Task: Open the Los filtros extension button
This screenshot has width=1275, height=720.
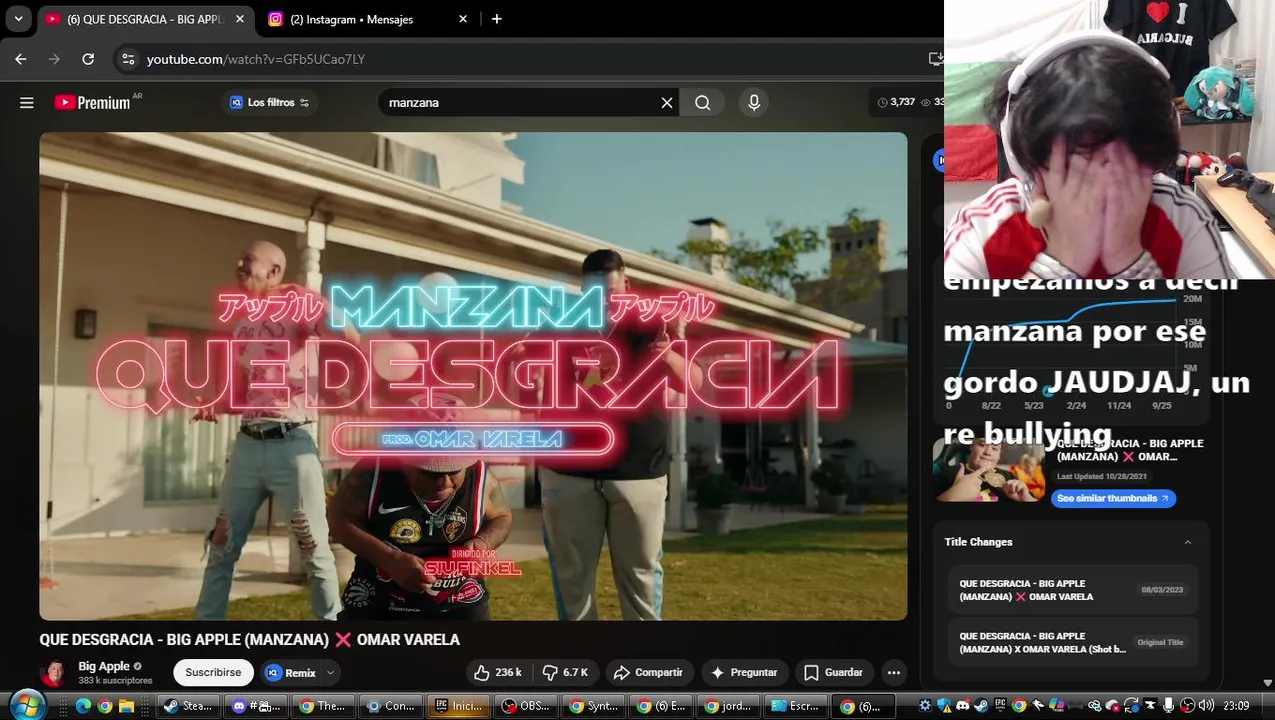Action: point(269,102)
